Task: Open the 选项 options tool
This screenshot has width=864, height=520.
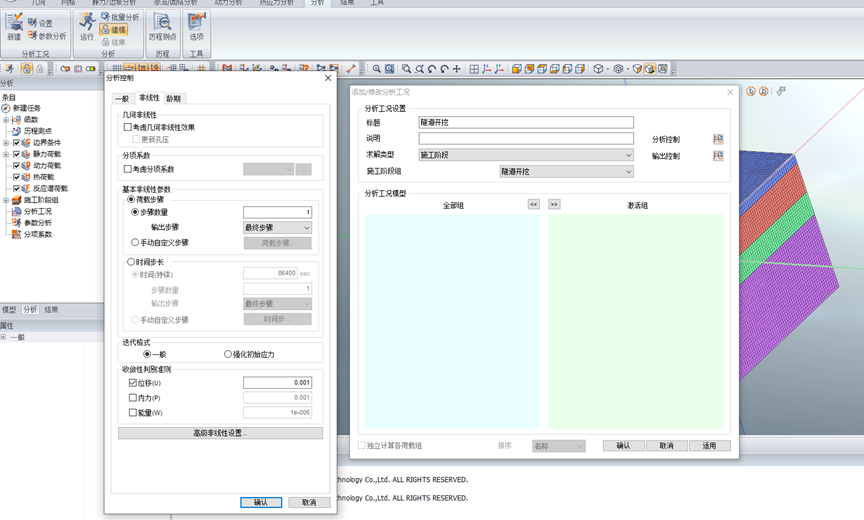Action: point(197,26)
